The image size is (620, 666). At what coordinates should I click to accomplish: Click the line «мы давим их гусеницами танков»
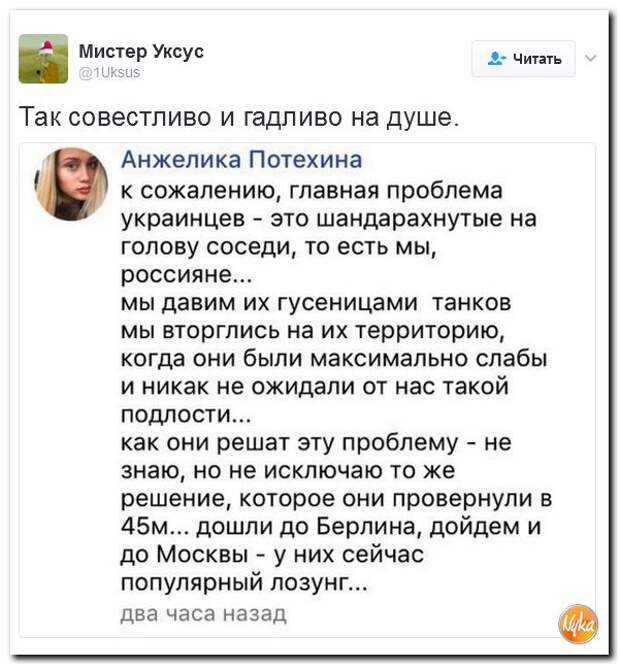316,302
